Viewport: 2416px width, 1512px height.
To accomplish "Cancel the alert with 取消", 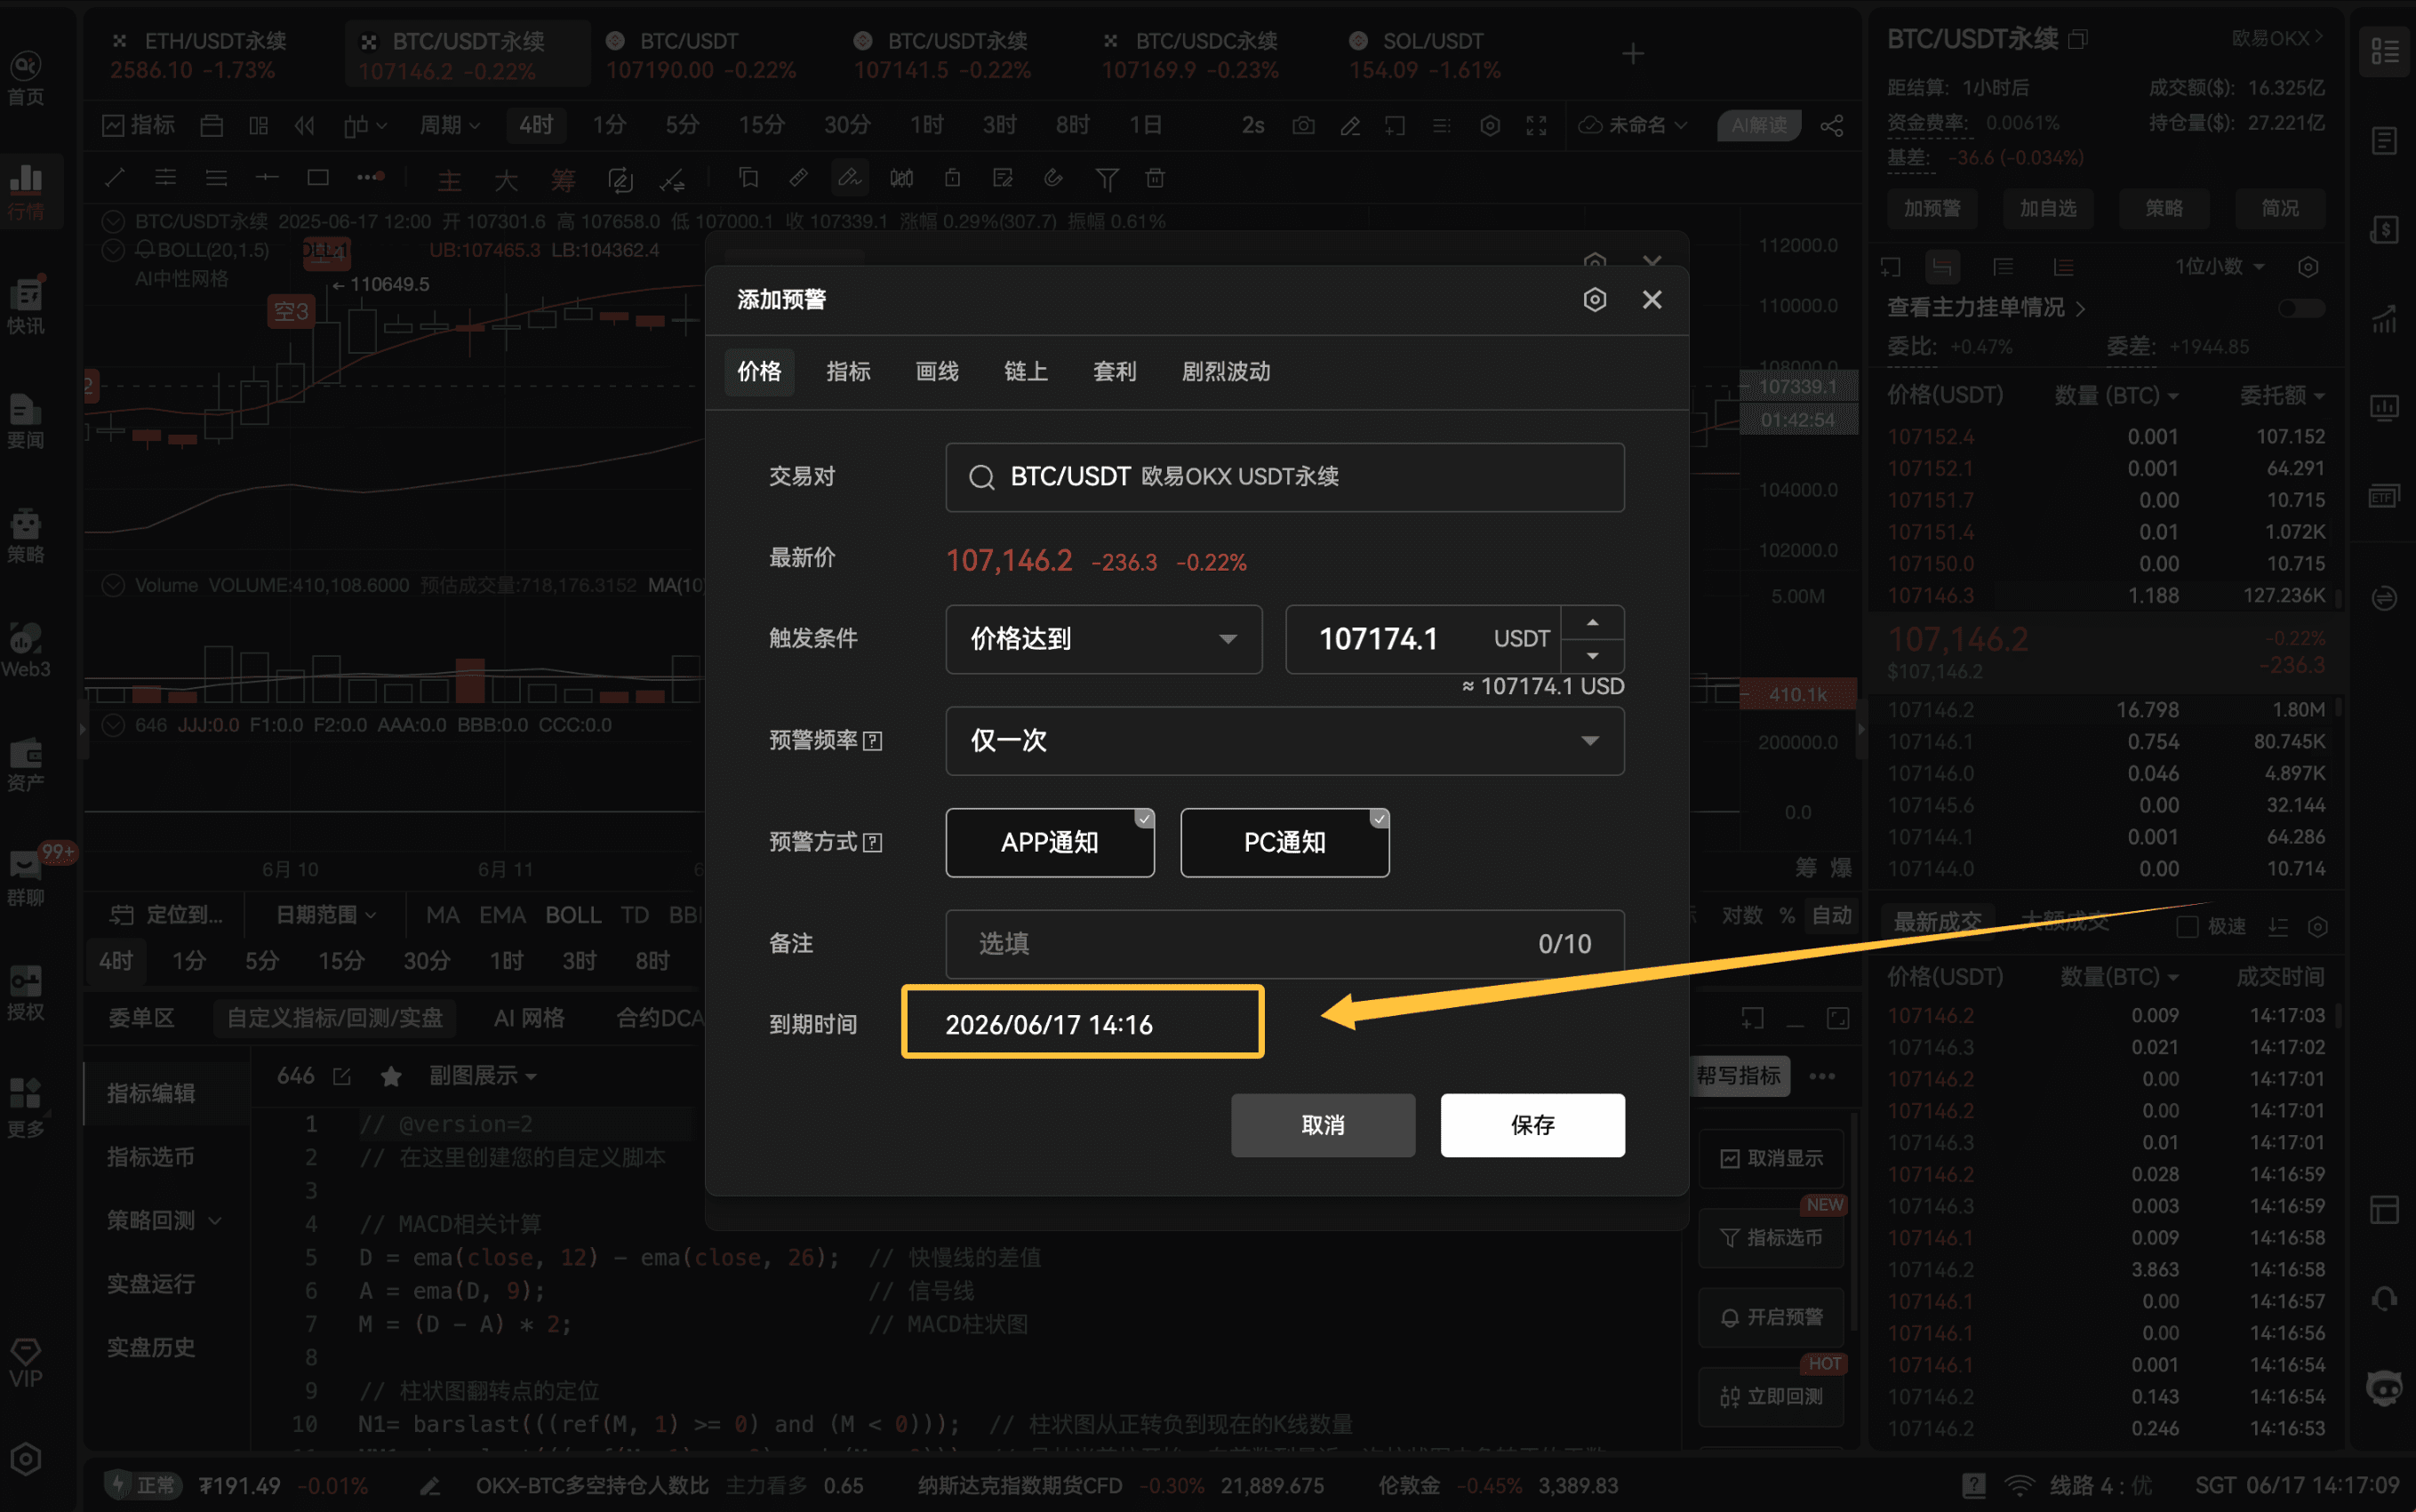I will [1323, 1125].
